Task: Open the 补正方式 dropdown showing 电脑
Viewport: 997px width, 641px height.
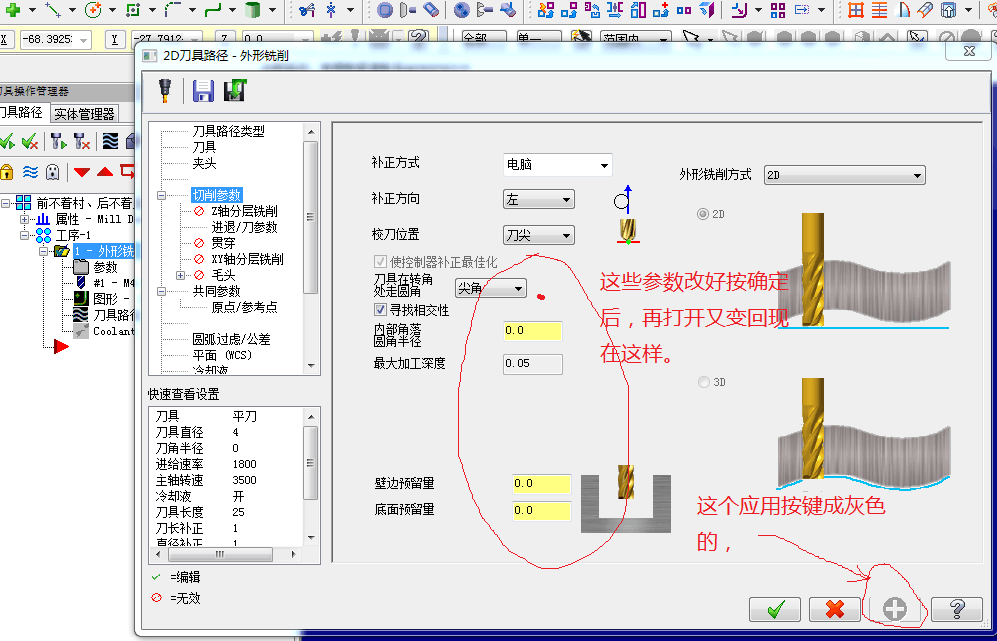Action: (558, 165)
